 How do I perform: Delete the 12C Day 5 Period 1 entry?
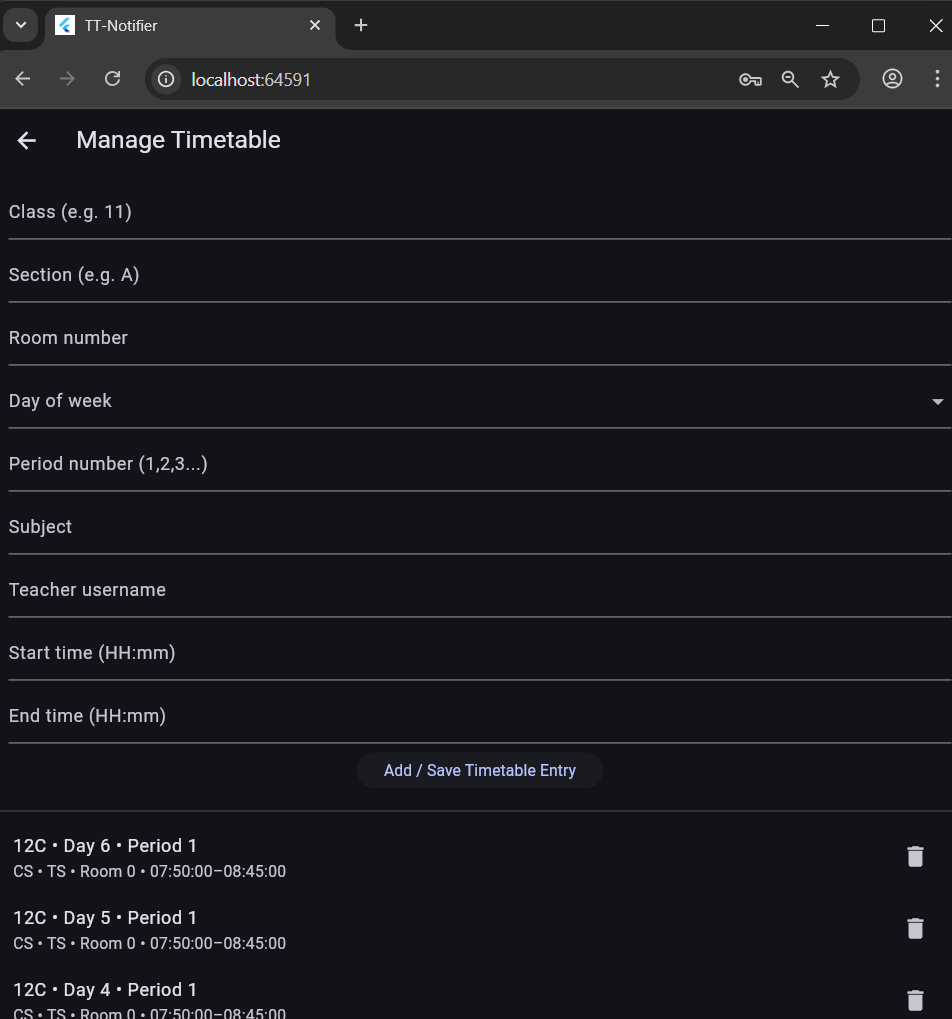click(914, 928)
